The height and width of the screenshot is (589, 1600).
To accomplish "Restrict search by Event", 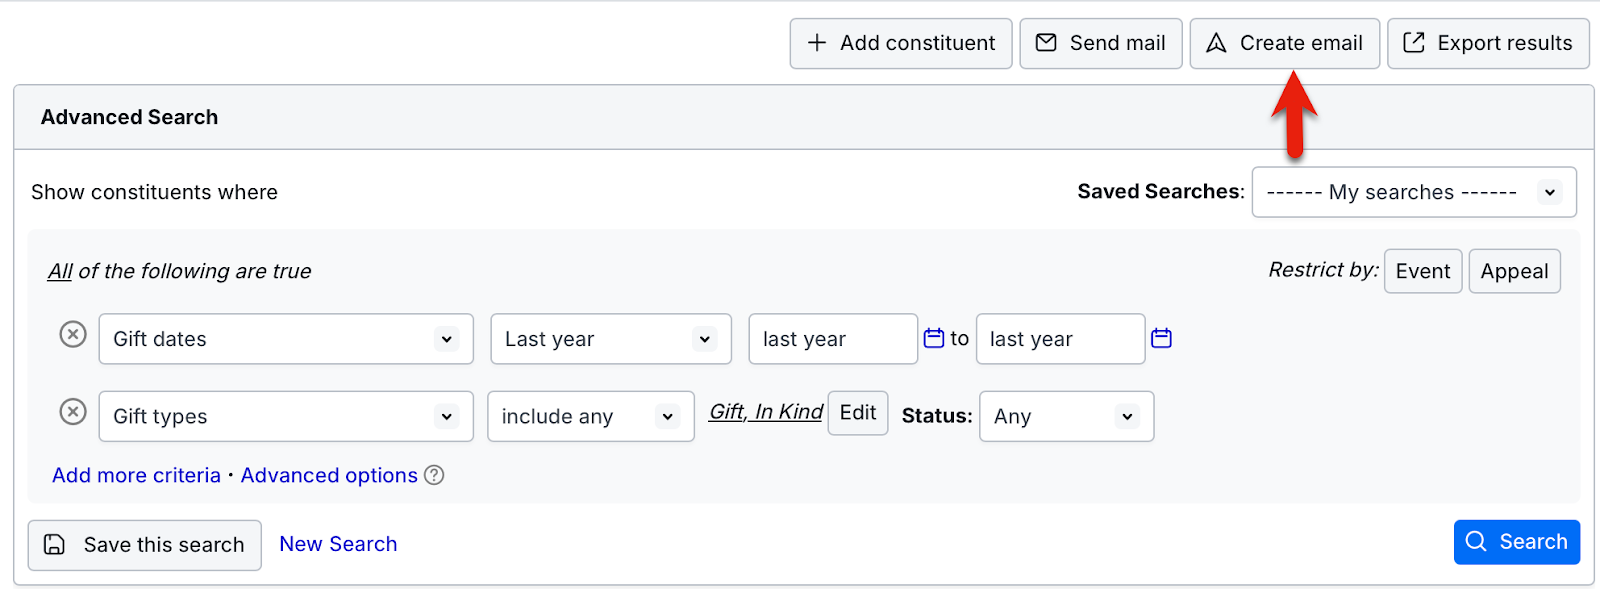I will pyautogui.click(x=1422, y=271).
